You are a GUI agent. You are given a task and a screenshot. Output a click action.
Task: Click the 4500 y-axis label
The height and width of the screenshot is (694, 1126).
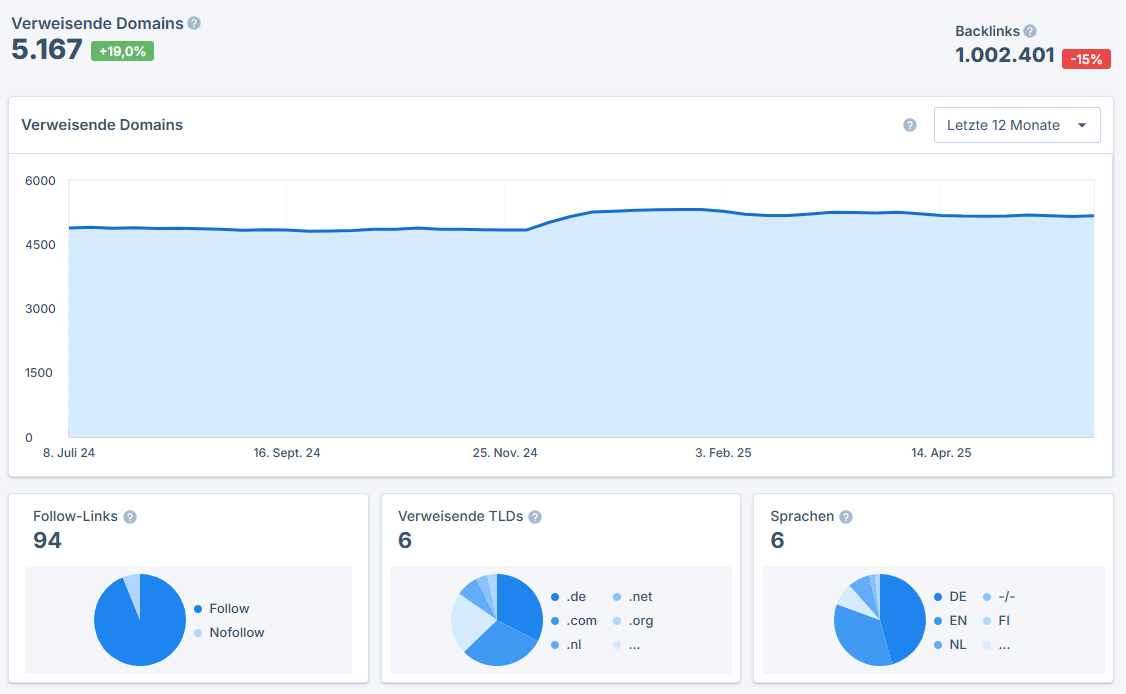[x=40, y=244]
